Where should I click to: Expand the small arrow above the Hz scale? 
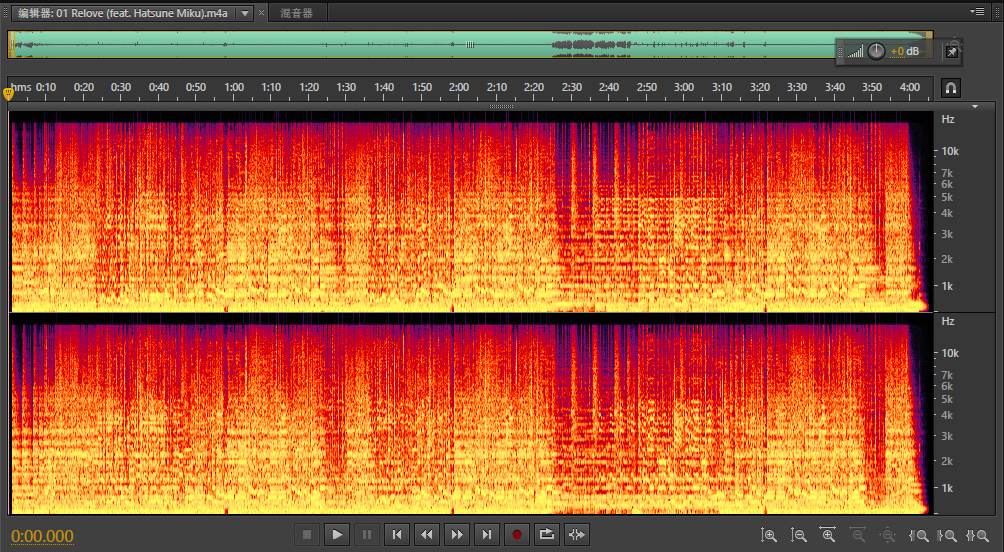975,105
